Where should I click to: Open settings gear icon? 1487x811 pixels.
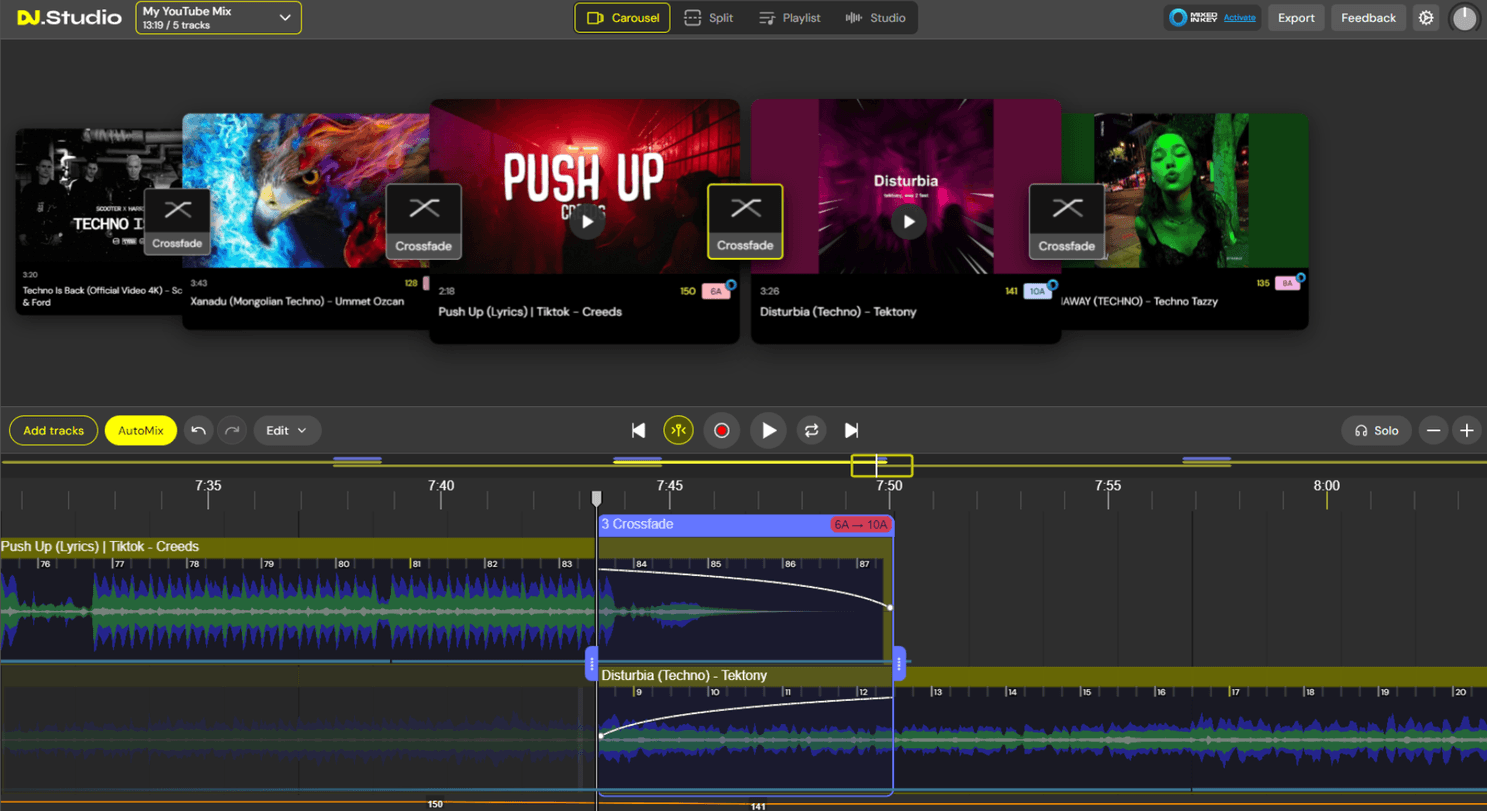(x=1426, y=18)
